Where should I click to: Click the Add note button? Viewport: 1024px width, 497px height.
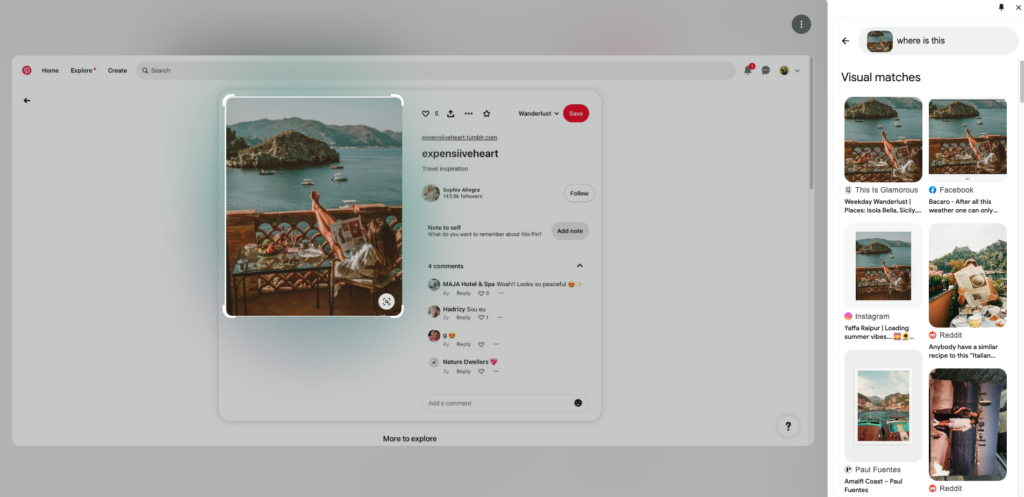pos(570,231)
